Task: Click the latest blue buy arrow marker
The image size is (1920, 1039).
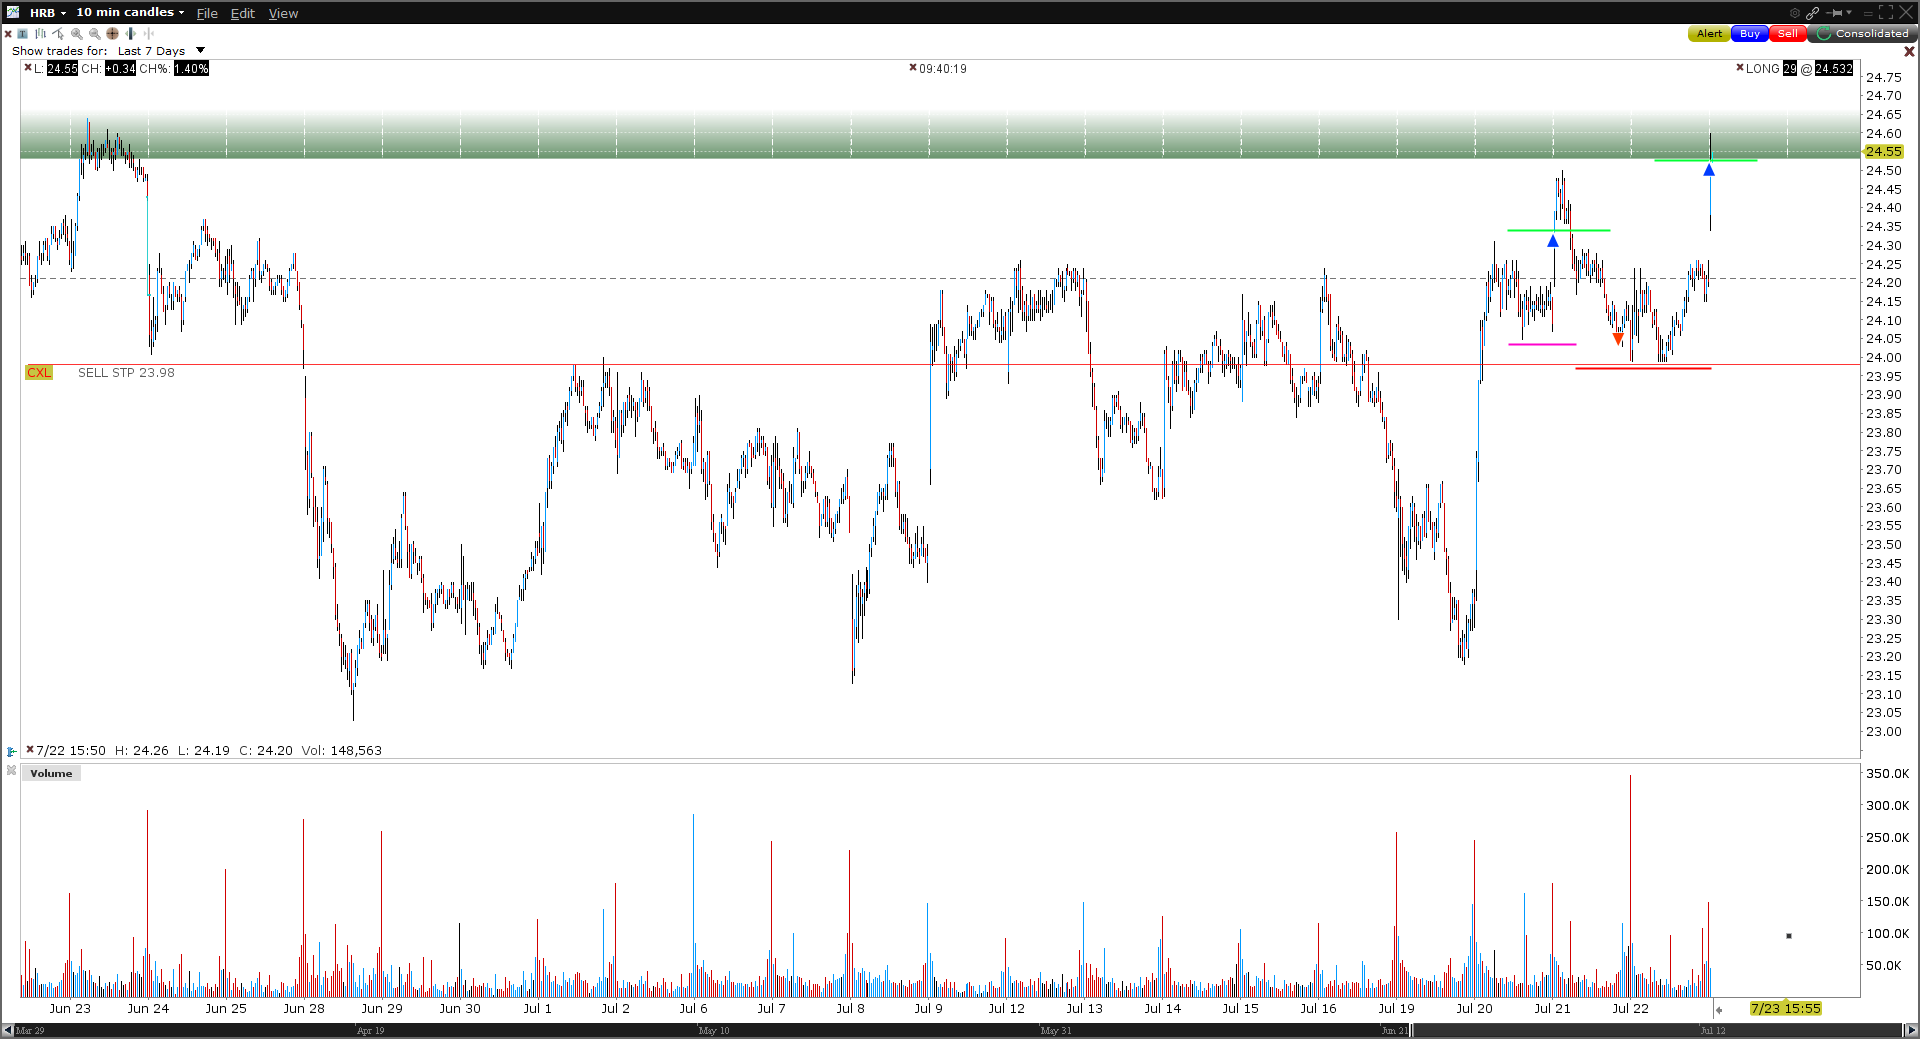Action: (x=1709, y=170)
